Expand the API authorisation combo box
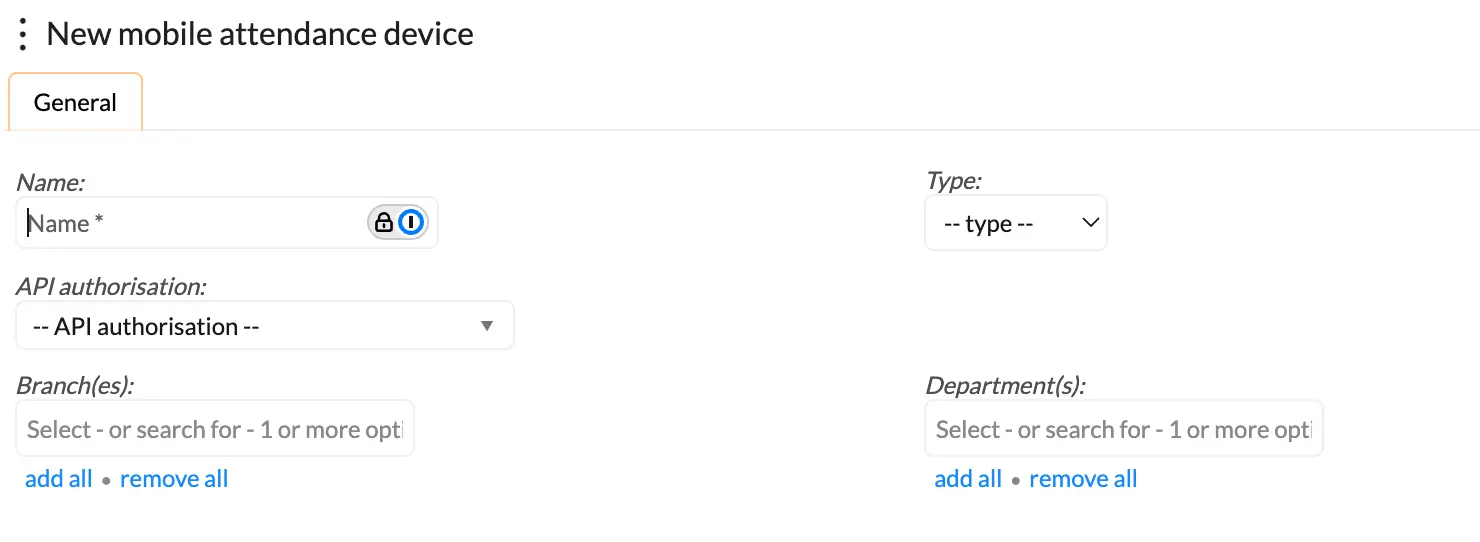 coord(250,326)
